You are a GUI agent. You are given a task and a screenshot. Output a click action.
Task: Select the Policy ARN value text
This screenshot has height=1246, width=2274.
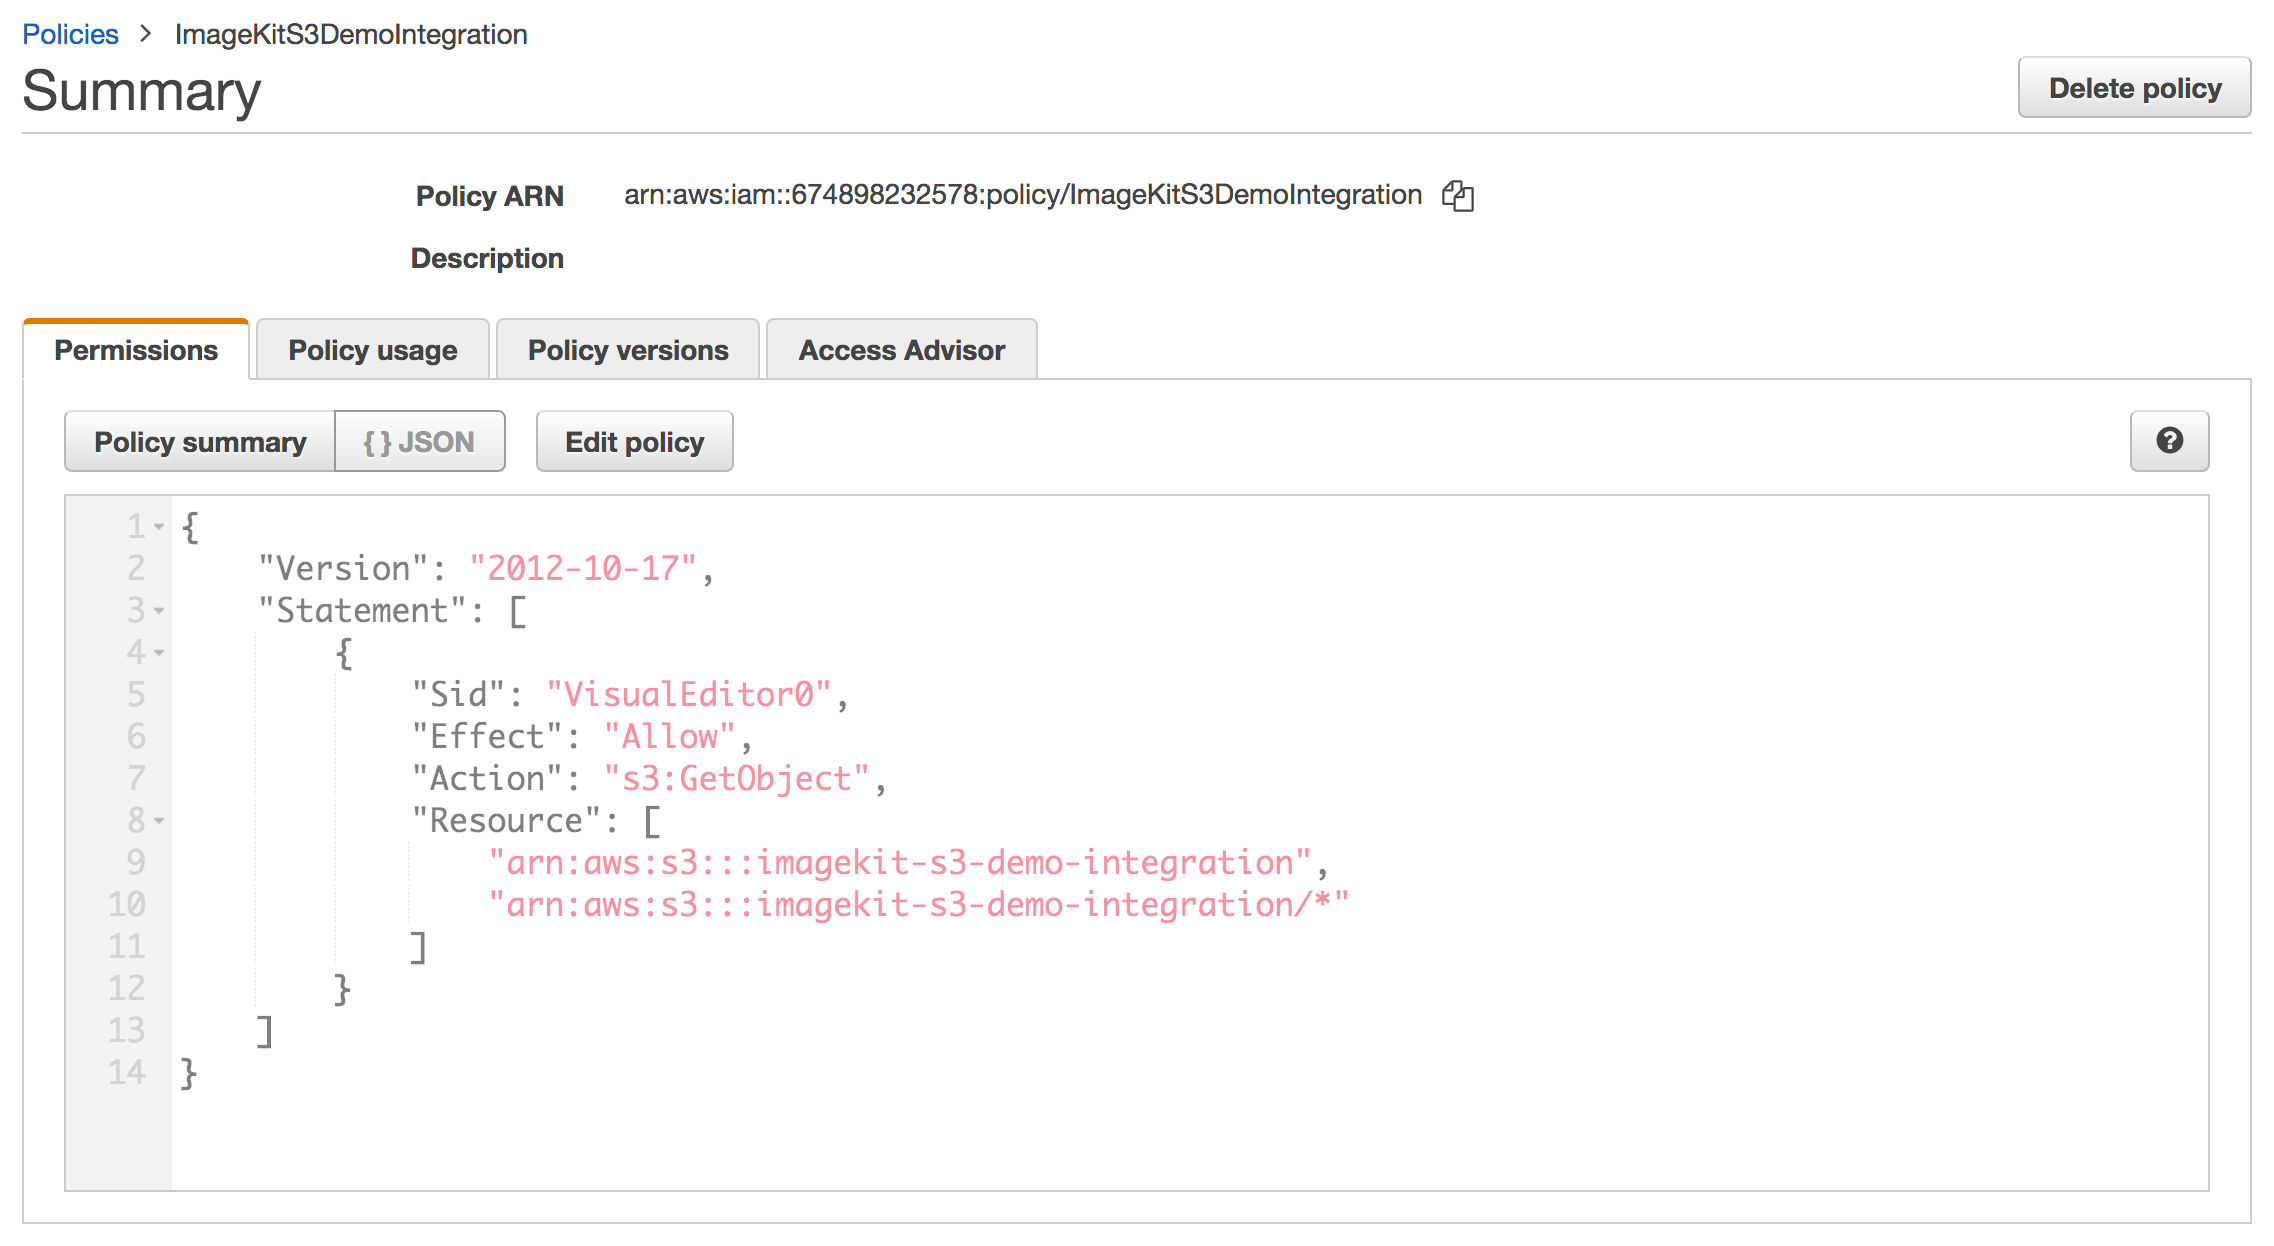(1023, 195)
